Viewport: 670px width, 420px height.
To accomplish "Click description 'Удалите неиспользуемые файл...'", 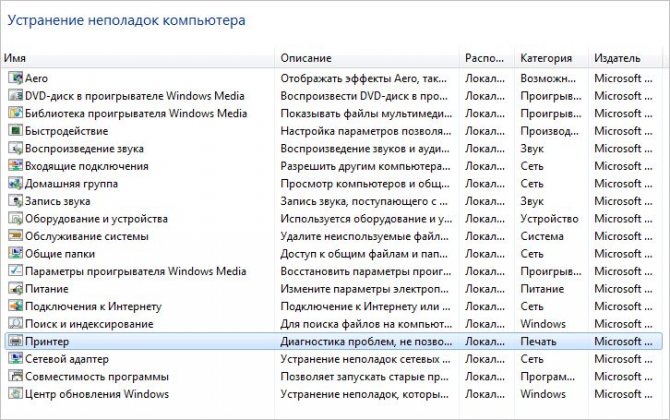I will 364,236.
